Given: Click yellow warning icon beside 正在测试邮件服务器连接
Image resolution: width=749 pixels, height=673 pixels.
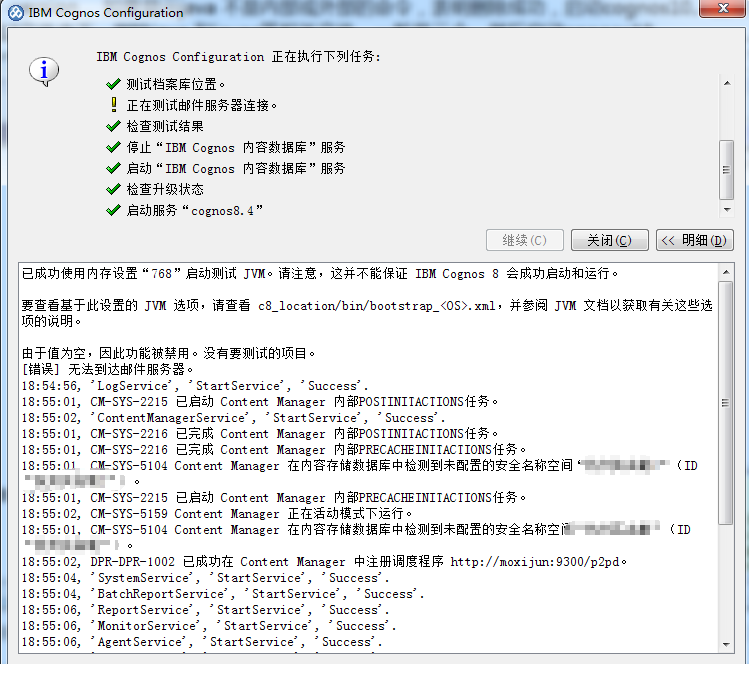Looking at the screenshot, I should pos(114,105).
